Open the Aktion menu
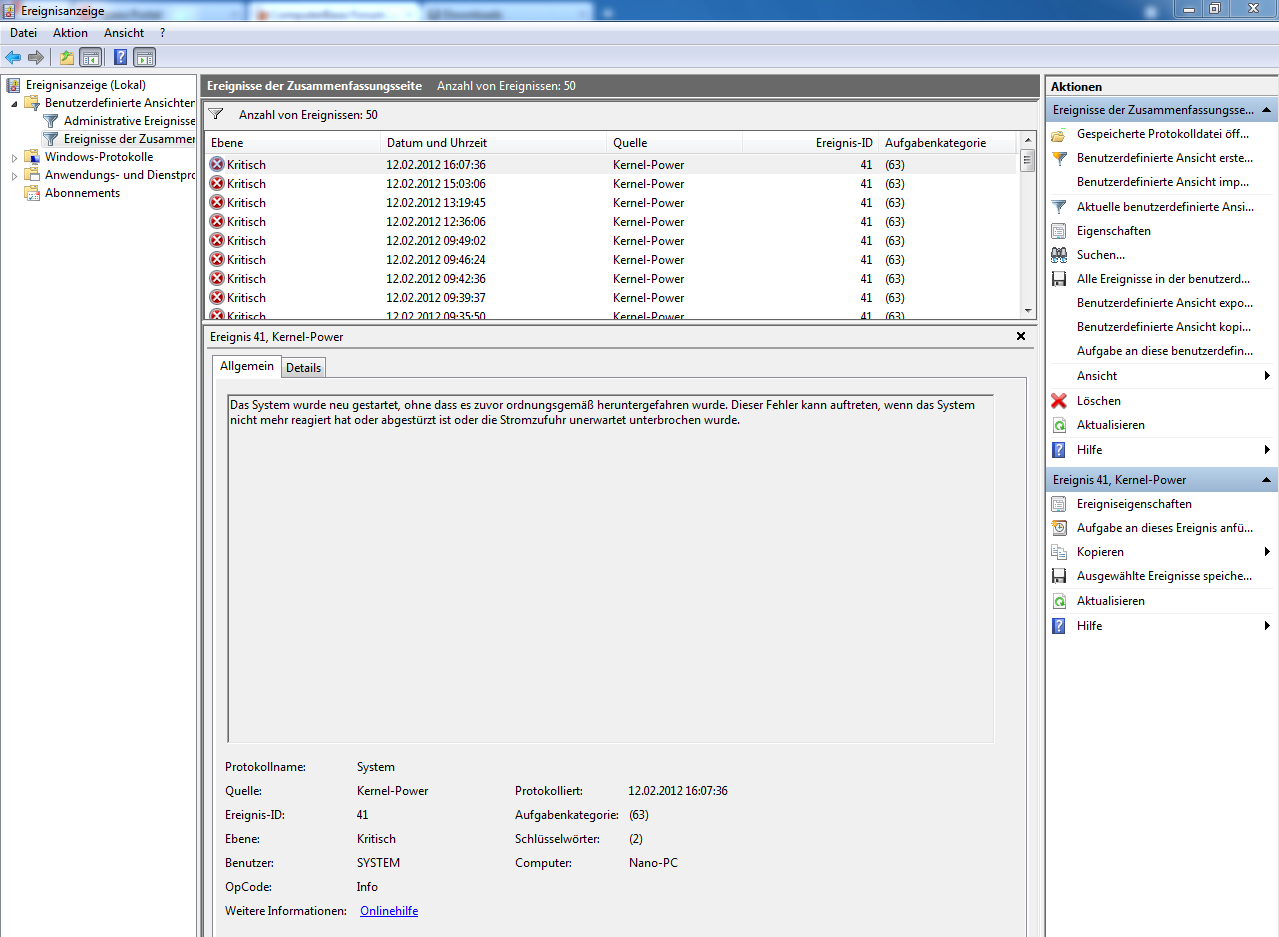The height and width of the screenshot is (937, 1279). click(x=71, y=33)
